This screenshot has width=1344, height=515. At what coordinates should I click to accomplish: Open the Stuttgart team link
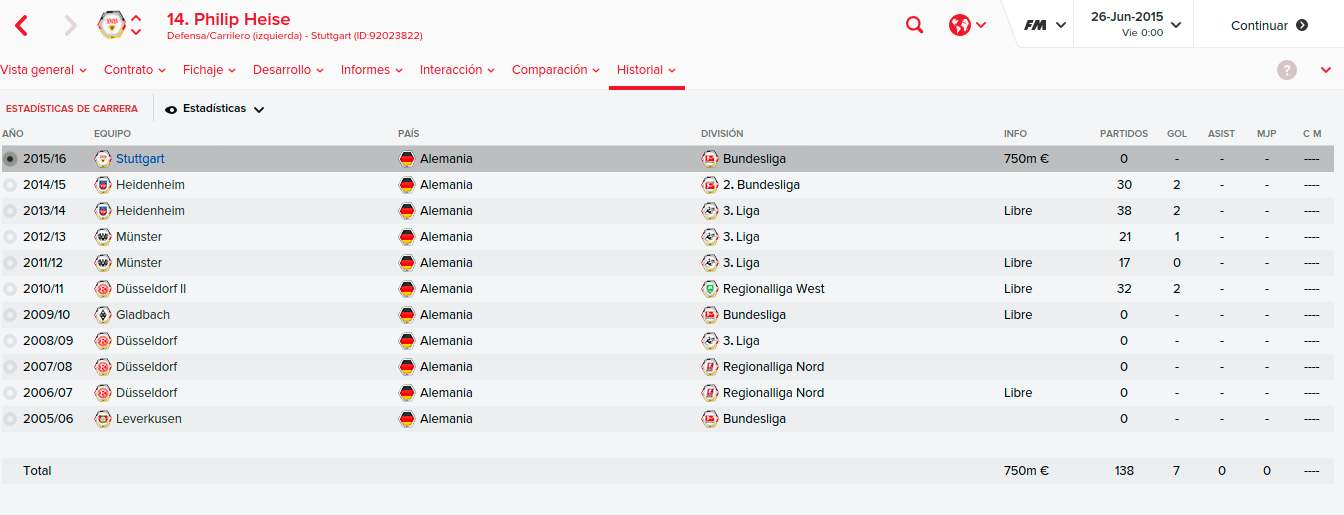(x=140, y=159)
